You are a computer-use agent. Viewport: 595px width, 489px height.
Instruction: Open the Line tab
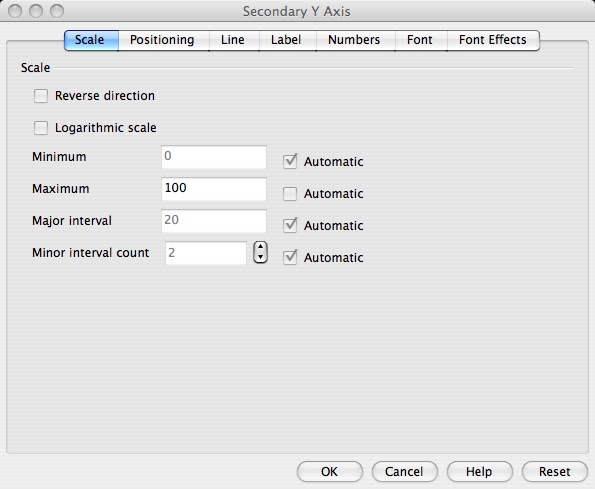pos(233,40)
